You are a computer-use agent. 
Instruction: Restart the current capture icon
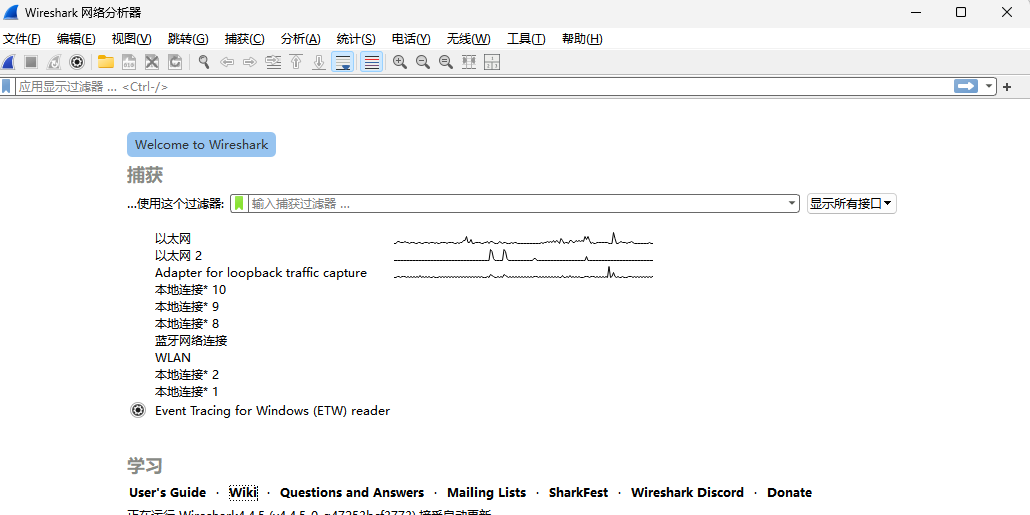pos(54,62)
